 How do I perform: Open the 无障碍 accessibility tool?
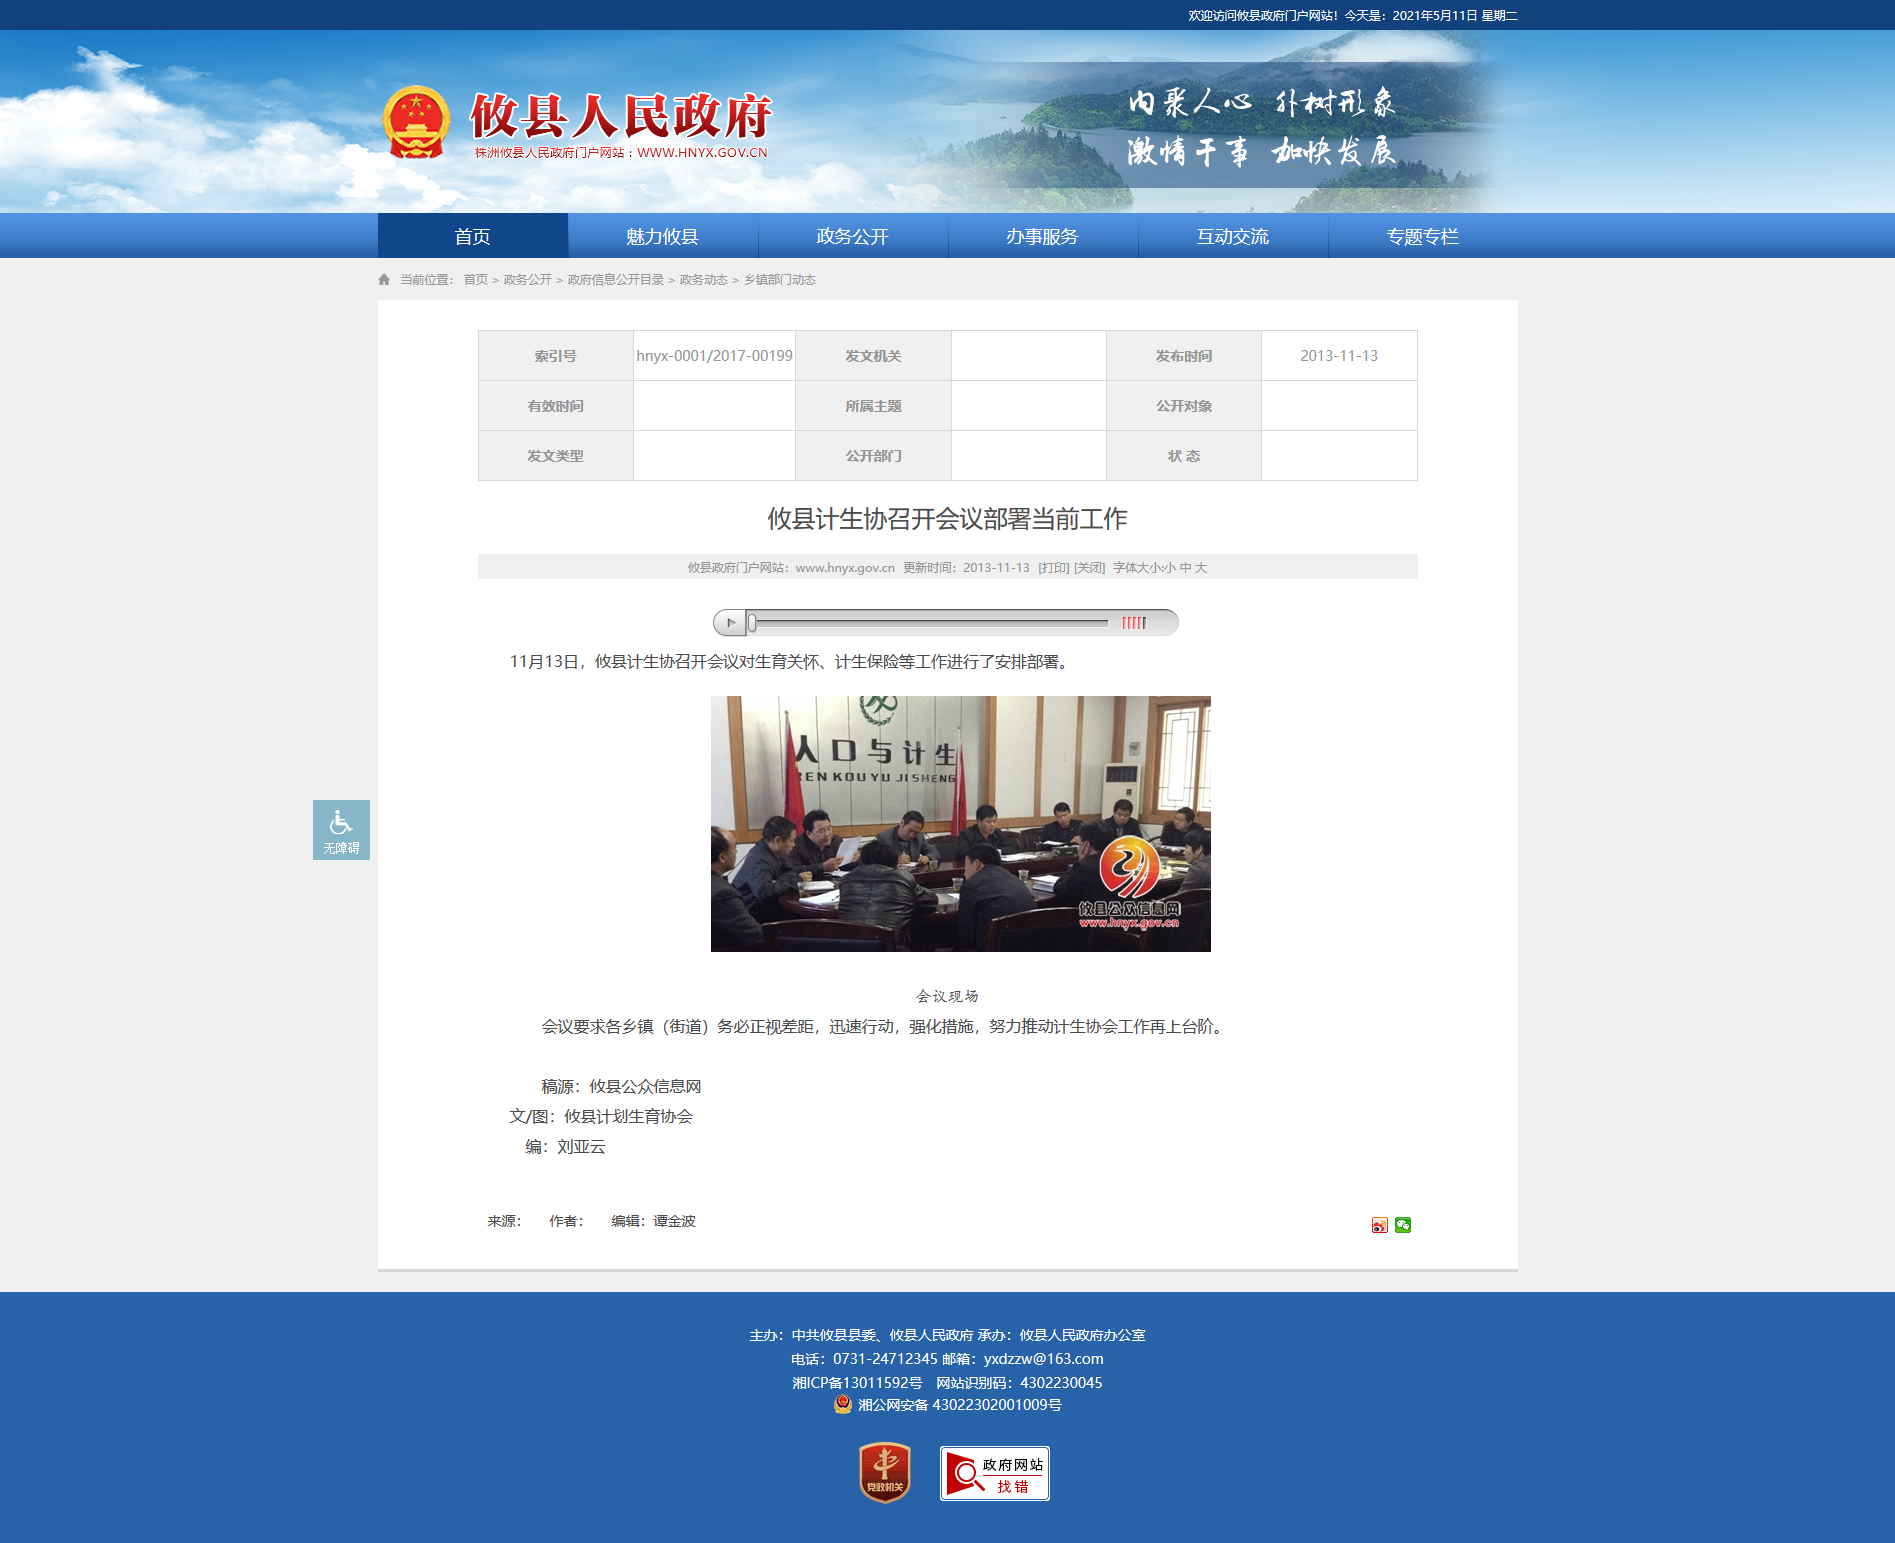(341, 829)
